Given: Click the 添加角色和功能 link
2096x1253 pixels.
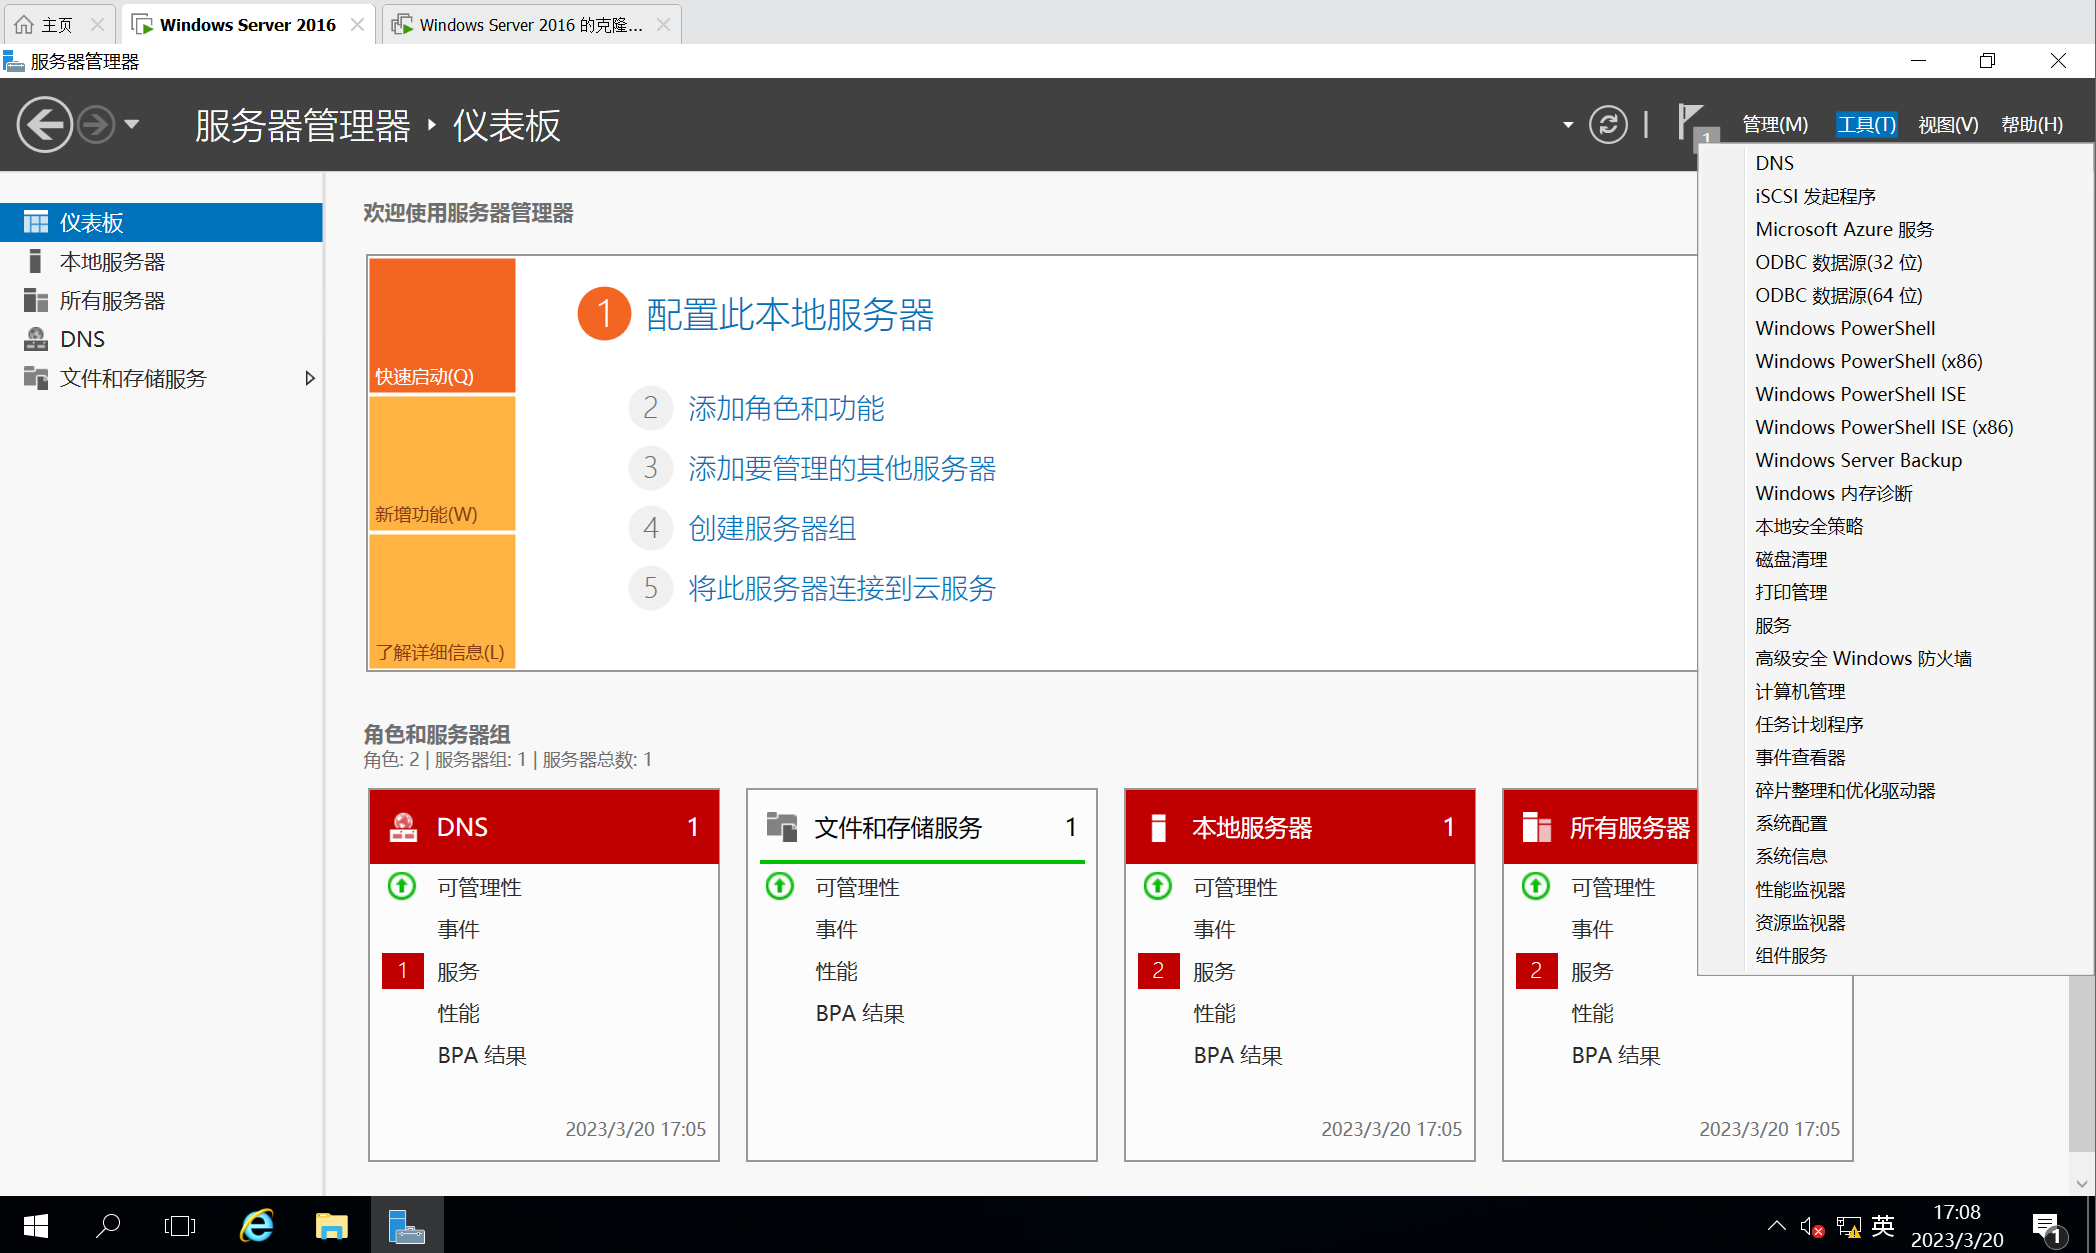Looking at the screenshot, I should [786, 408].
